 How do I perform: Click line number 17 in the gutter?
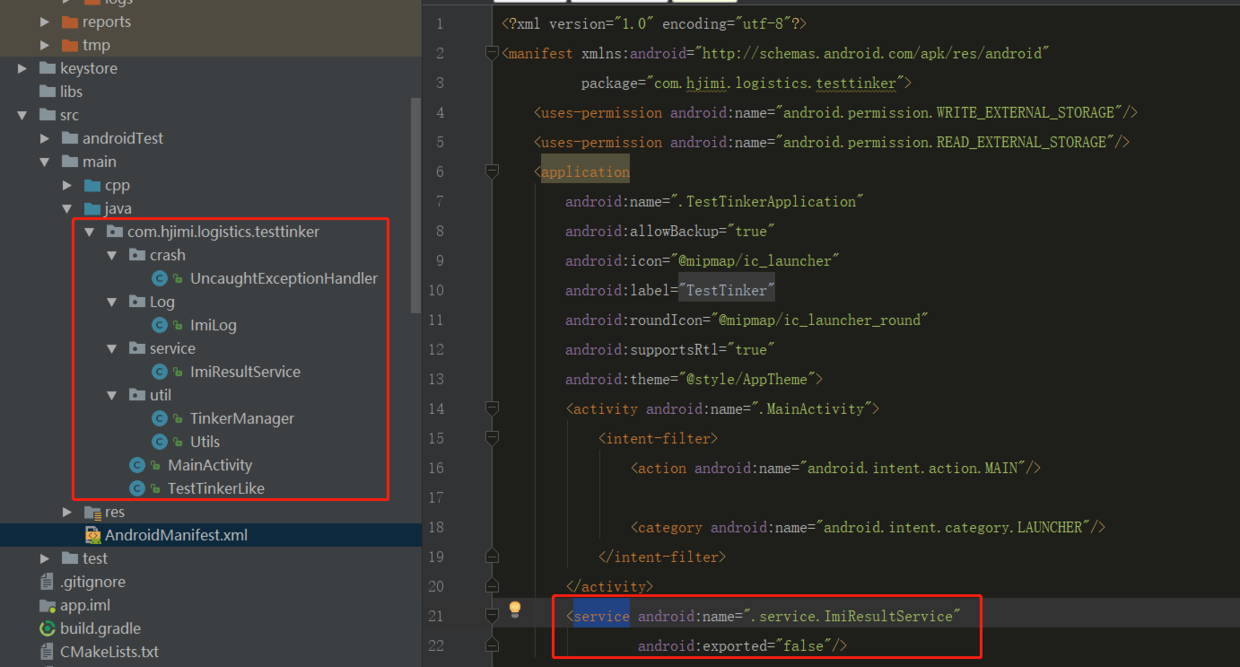click(x=435, y=497)
